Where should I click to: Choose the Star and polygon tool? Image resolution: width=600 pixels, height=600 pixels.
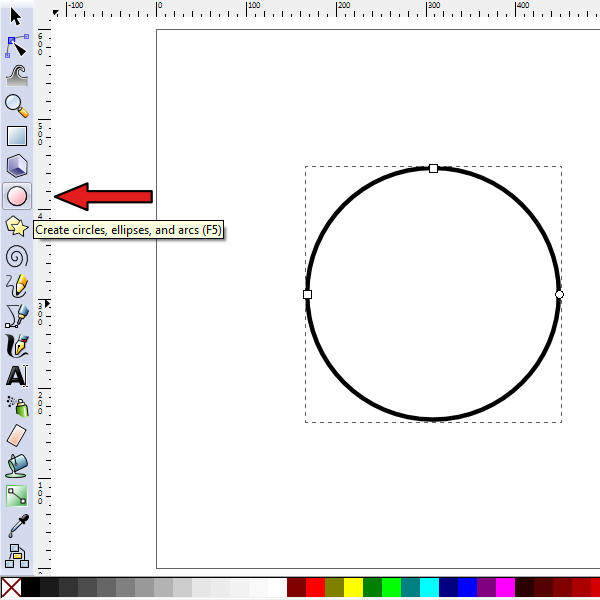coord(17,226)
